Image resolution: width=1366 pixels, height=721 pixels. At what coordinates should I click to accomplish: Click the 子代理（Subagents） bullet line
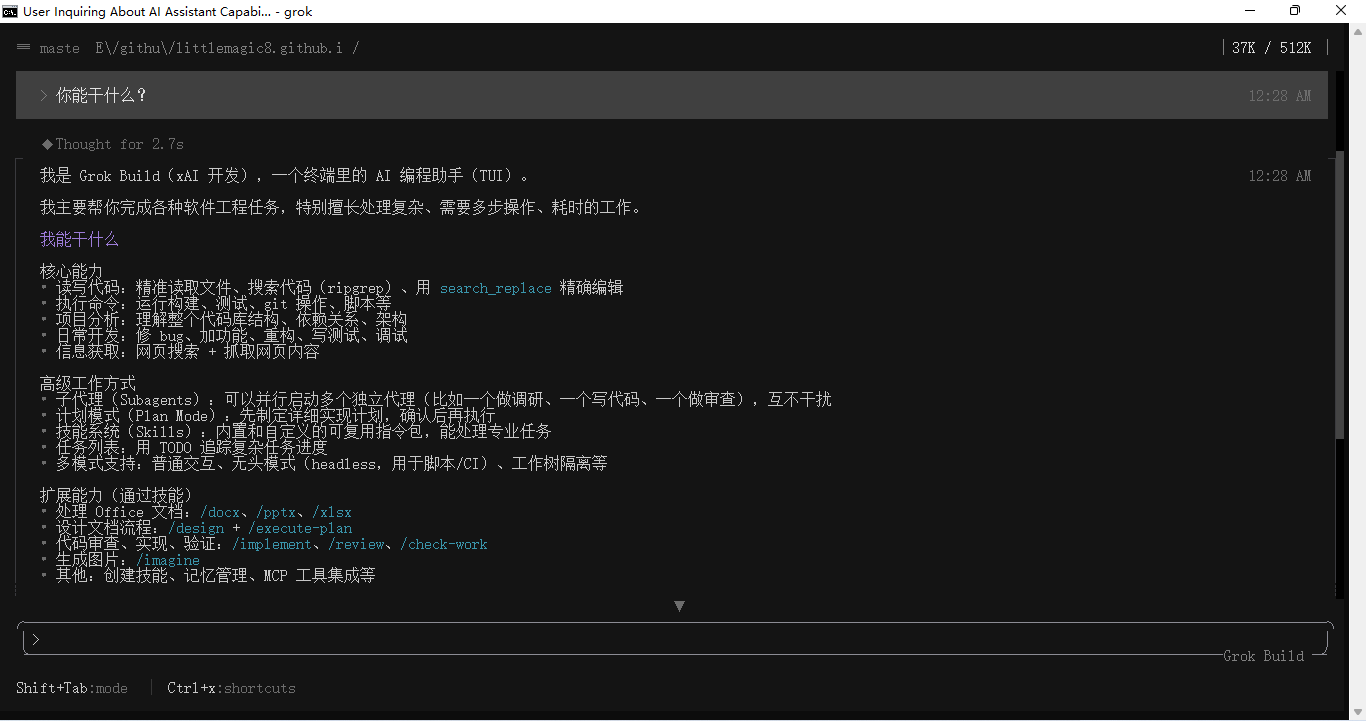(x=436, y=399)
